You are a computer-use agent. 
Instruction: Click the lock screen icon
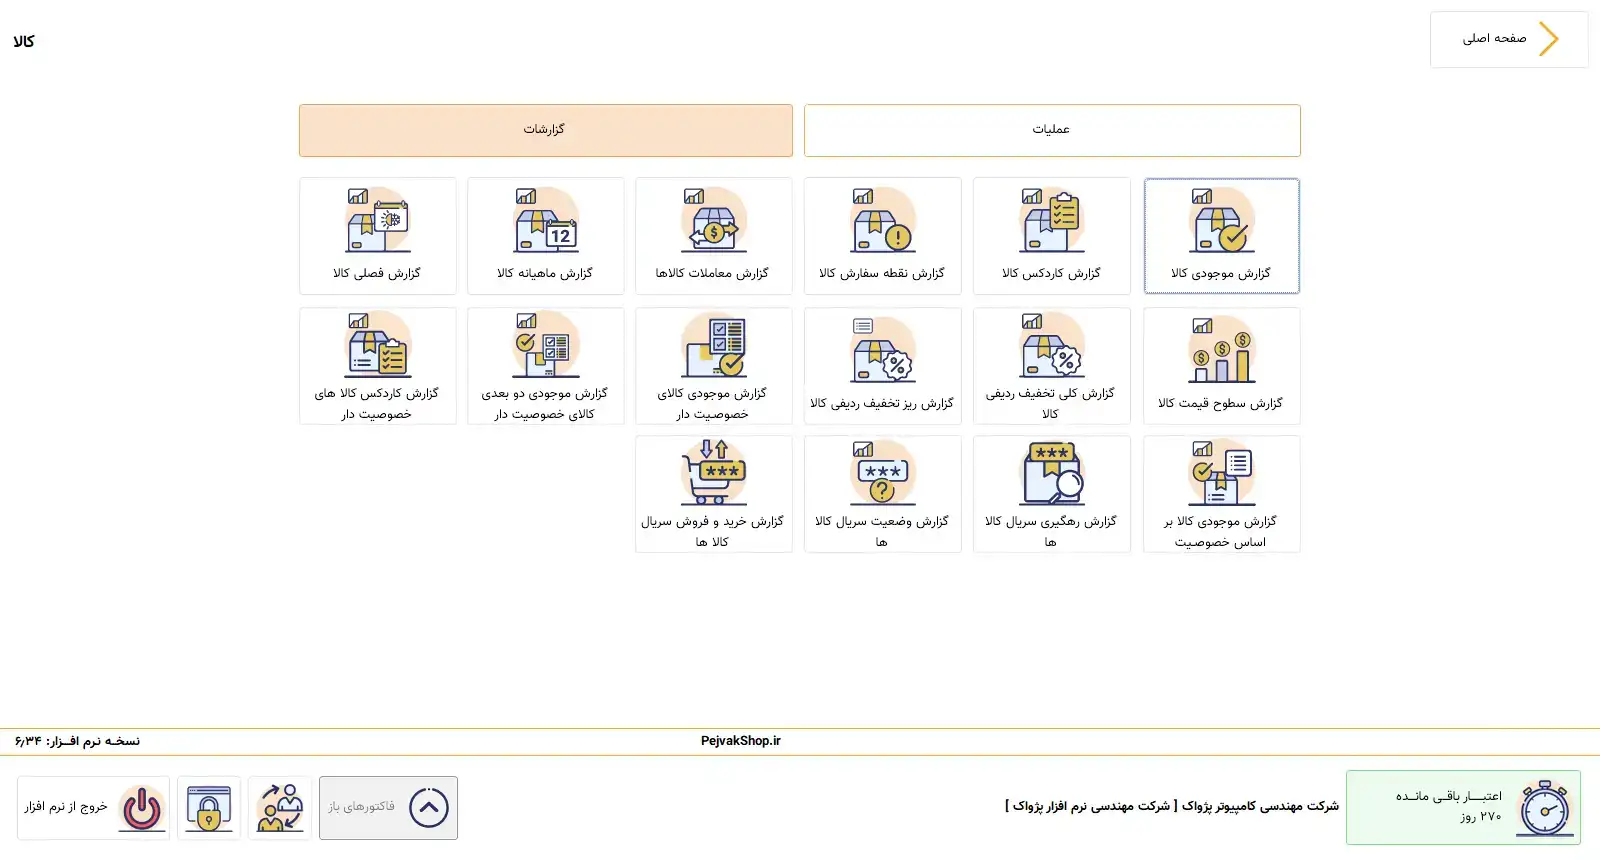209,808
